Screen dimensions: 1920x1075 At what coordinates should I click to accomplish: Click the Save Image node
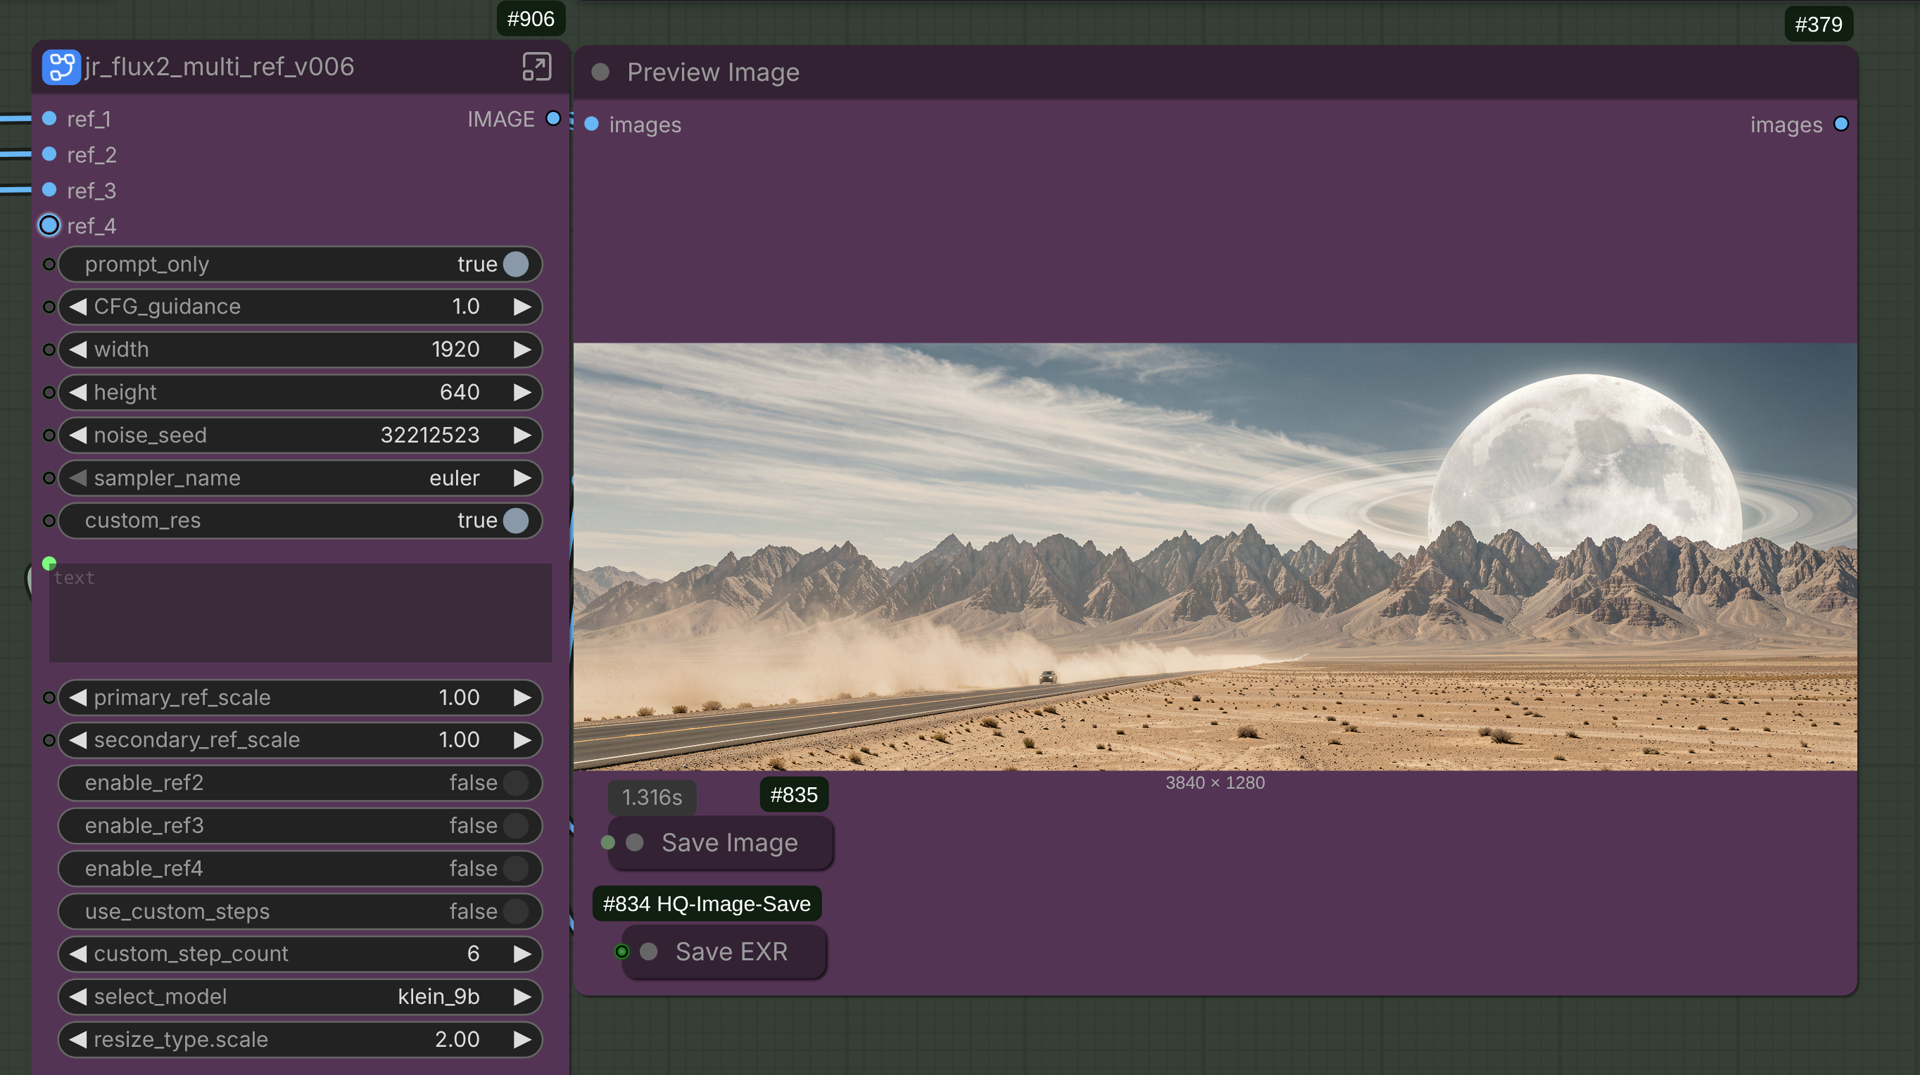point(721,843)
